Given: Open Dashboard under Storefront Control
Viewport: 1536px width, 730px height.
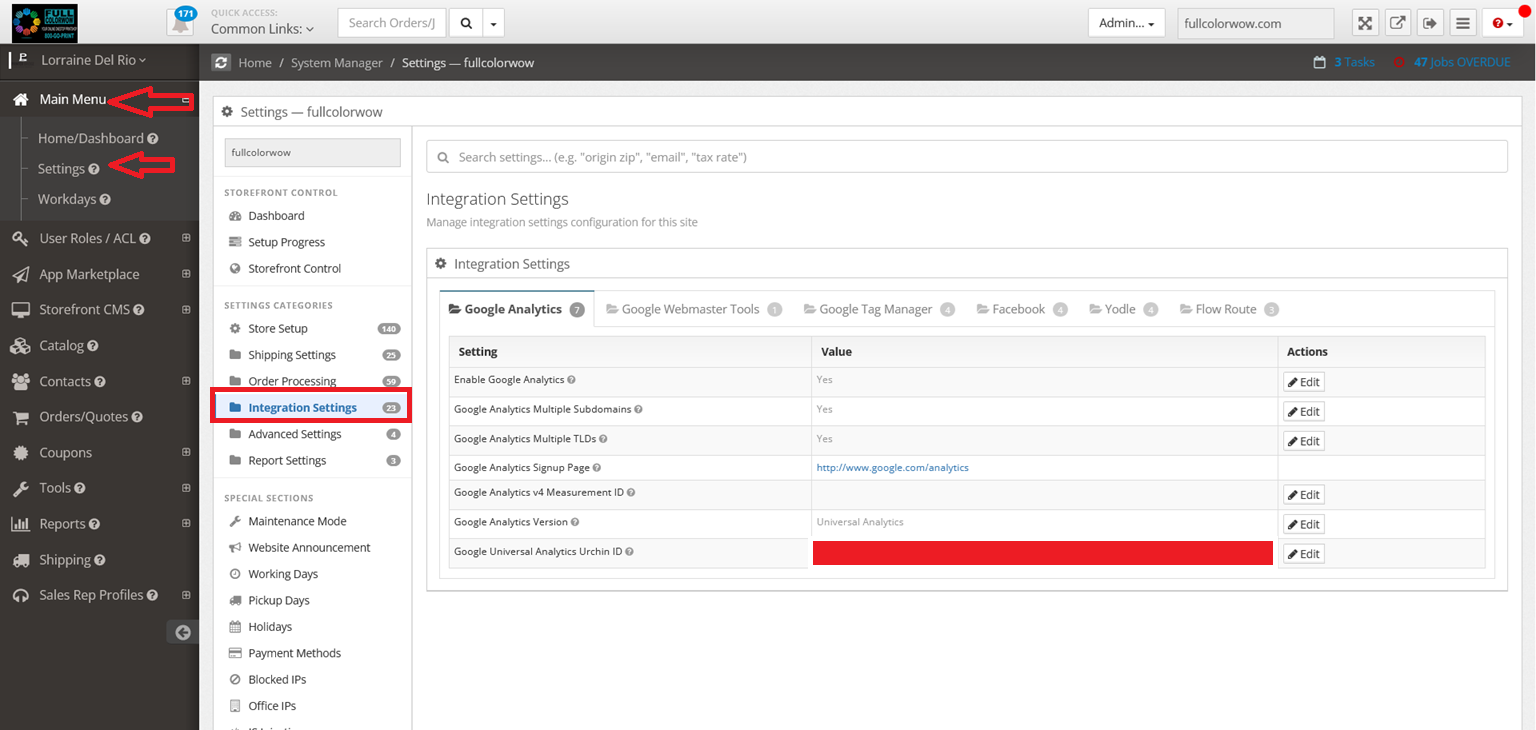Looking at the screenshot, I should (276, 216).
